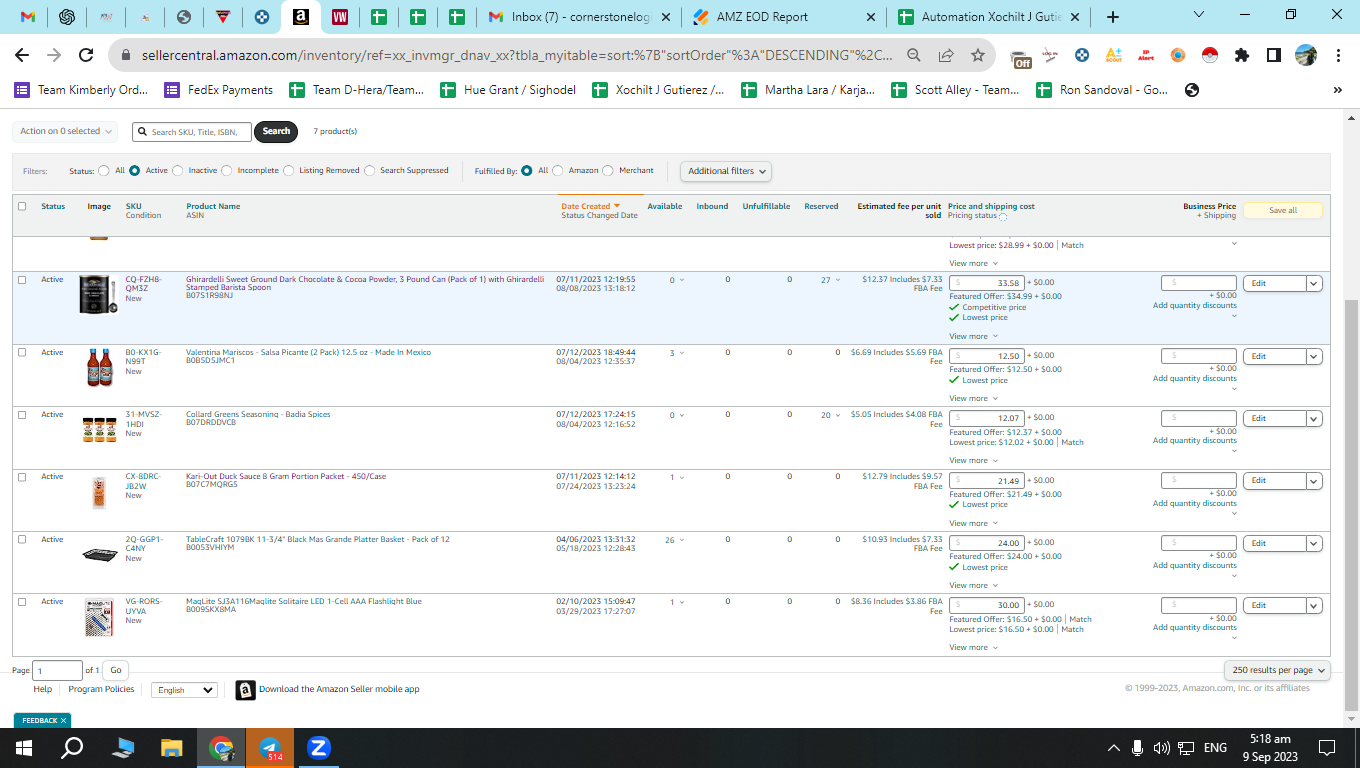Open the browser extensions puzzle icon
This screenshot has height=768, width=1360.
coord(1242,56)
